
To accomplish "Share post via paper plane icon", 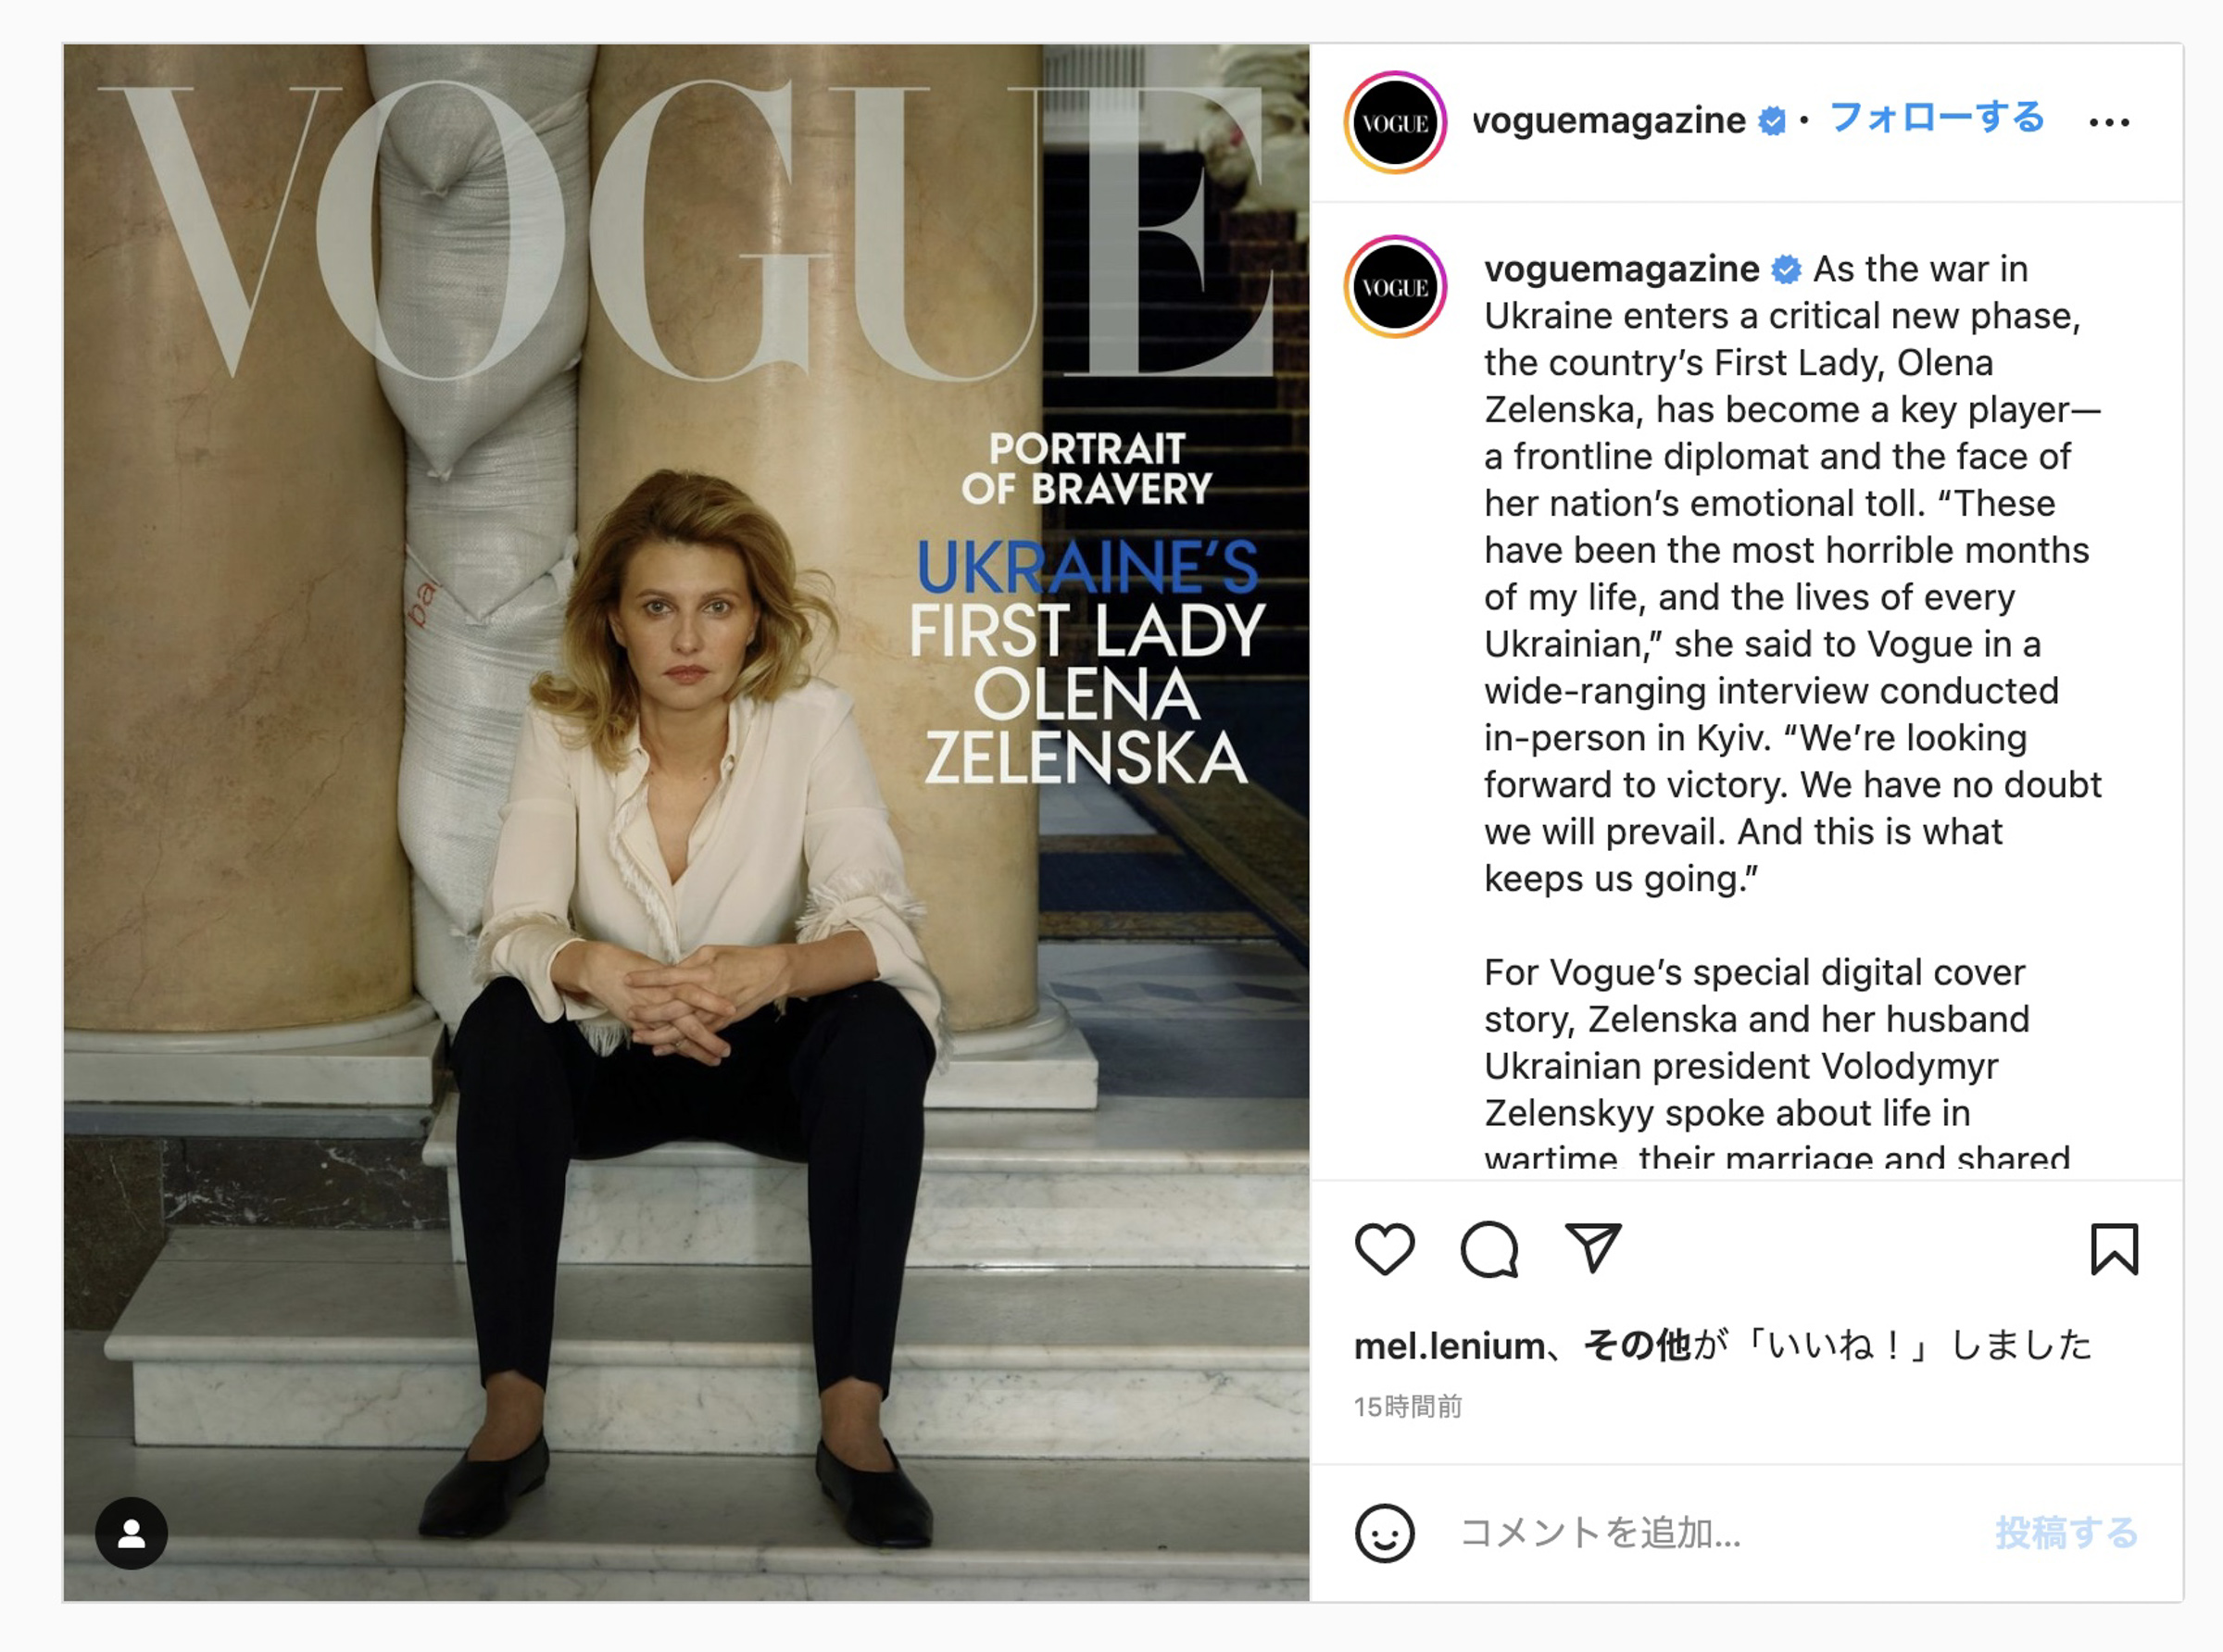I will (1592, 1248).
